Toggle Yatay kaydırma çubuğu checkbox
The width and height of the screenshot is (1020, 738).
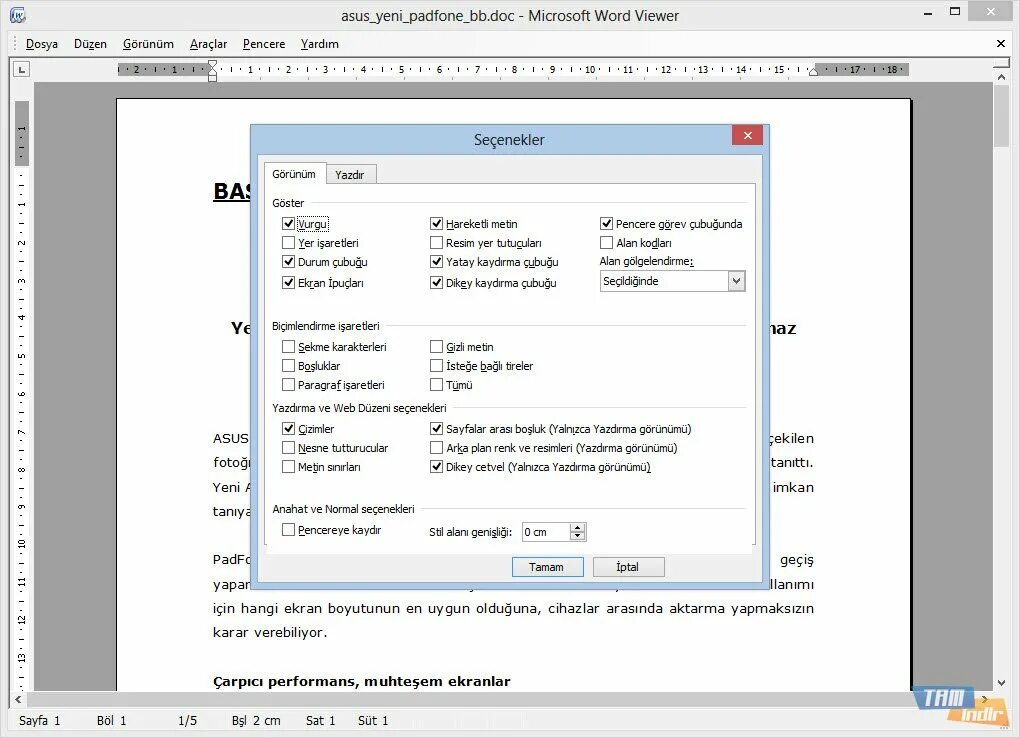pos(436,262)
